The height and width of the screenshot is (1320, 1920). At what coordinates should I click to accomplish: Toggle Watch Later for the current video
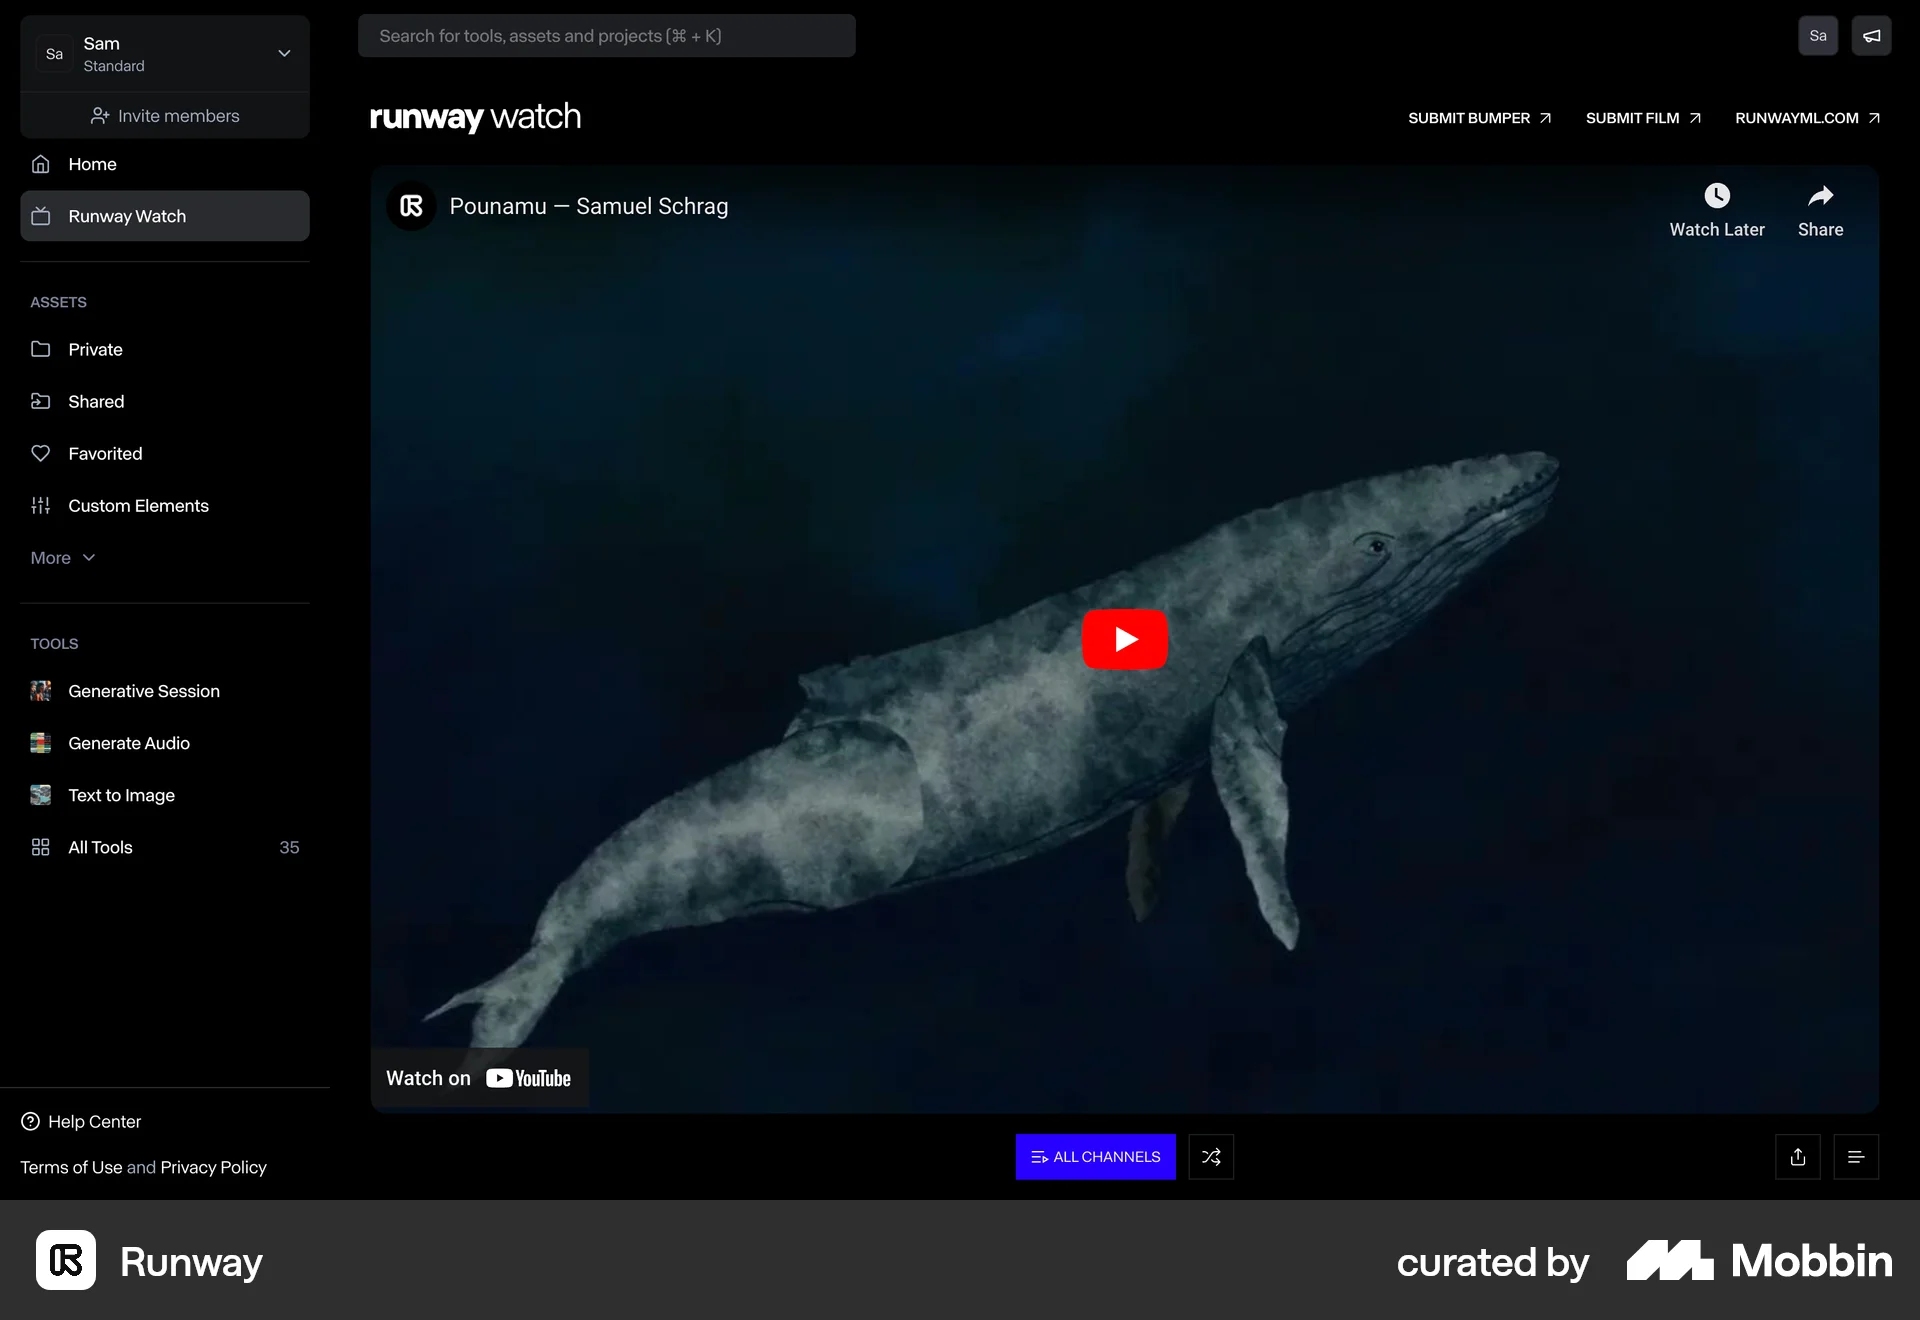pyautogui.click(x=1716, y=210)
